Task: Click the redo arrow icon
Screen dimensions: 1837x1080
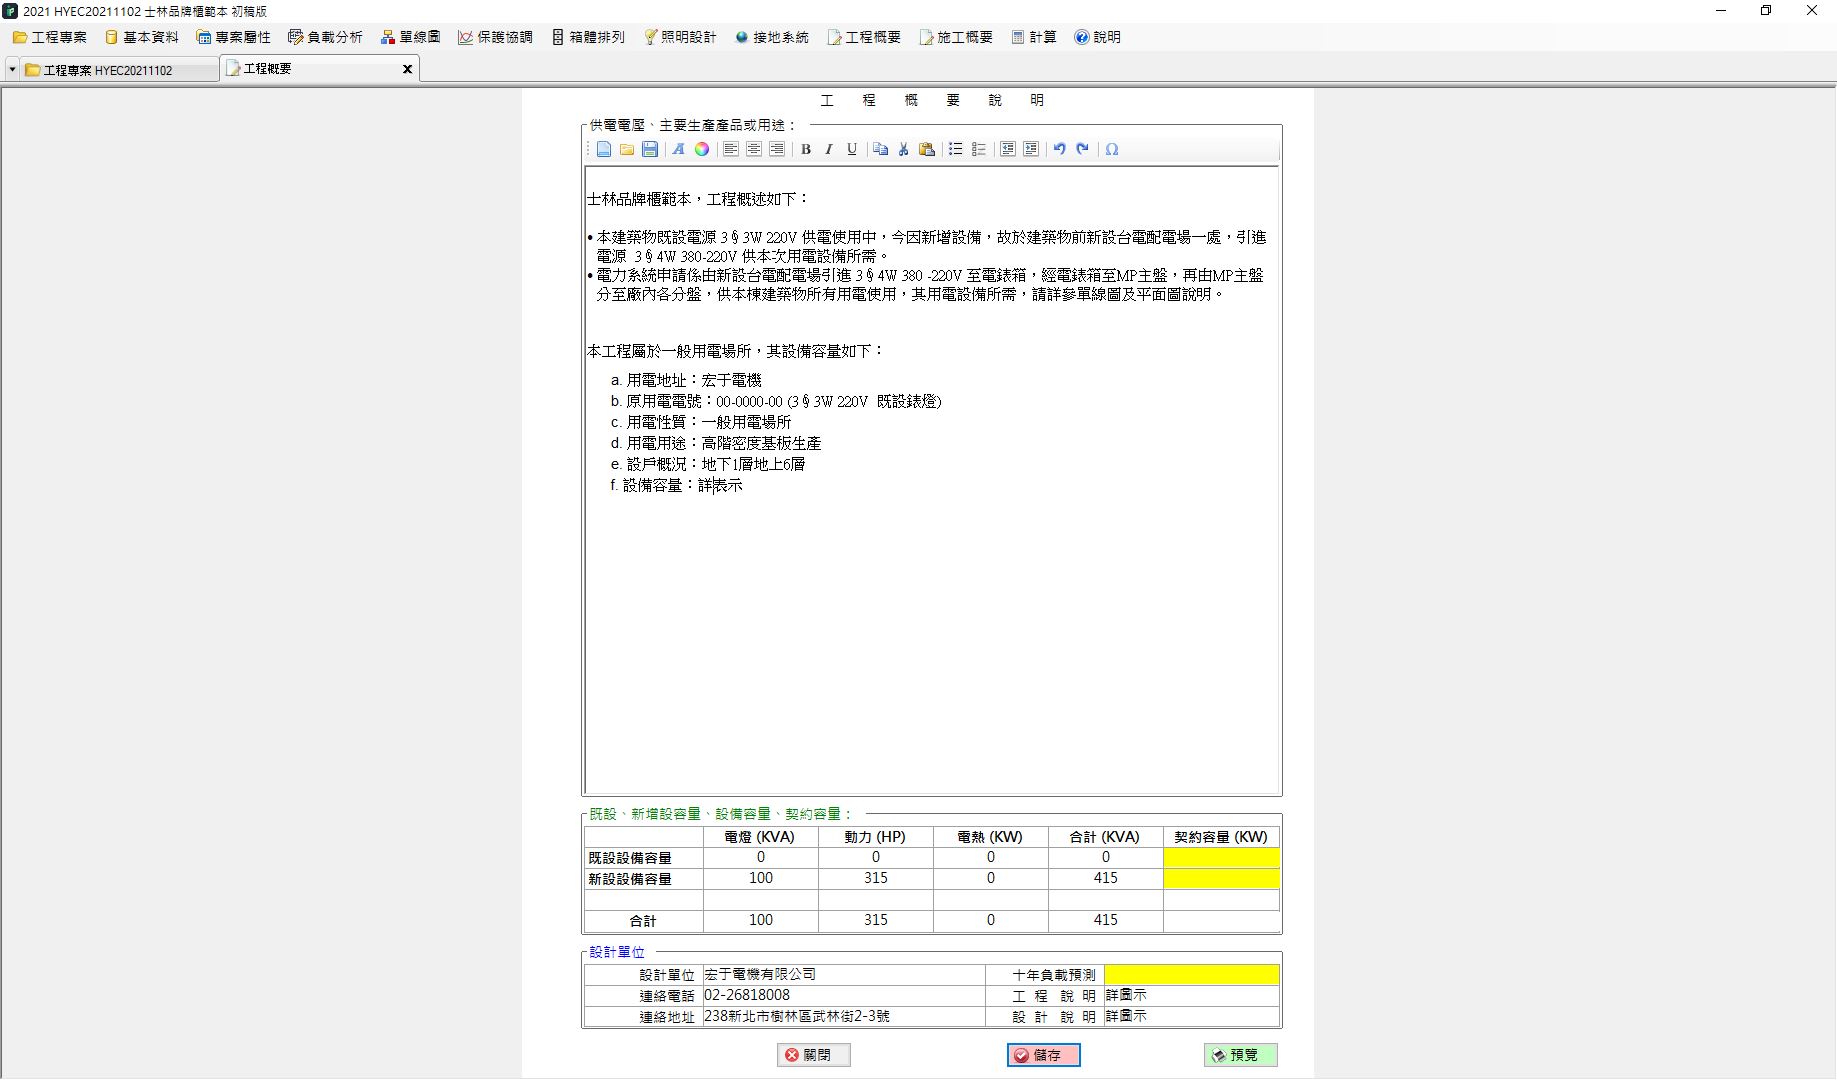Action: 1082,149
